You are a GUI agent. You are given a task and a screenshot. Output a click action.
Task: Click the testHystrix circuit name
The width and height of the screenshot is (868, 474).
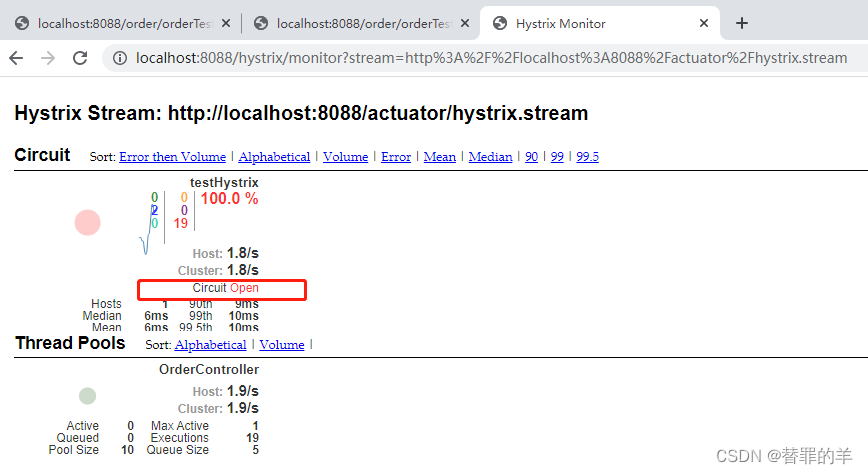(224, 182)
